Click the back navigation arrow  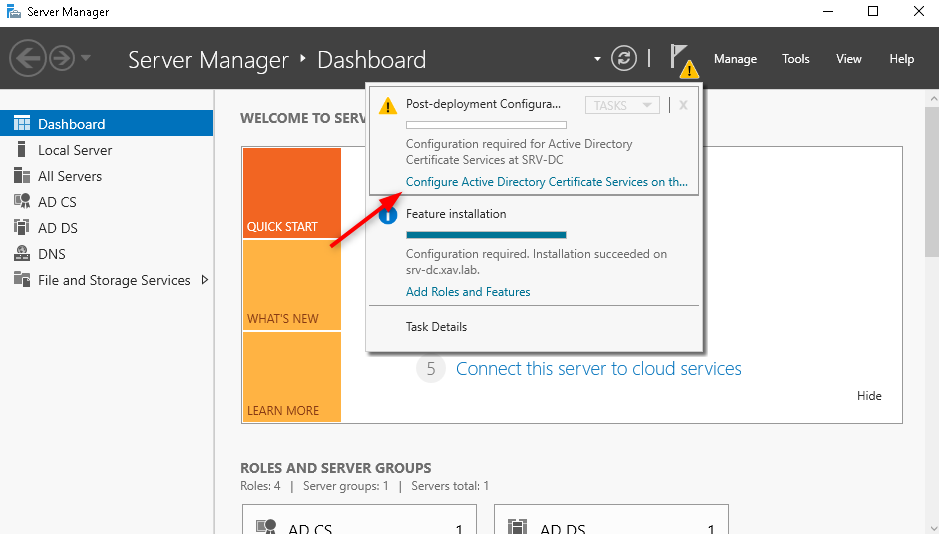pos(28,58)
